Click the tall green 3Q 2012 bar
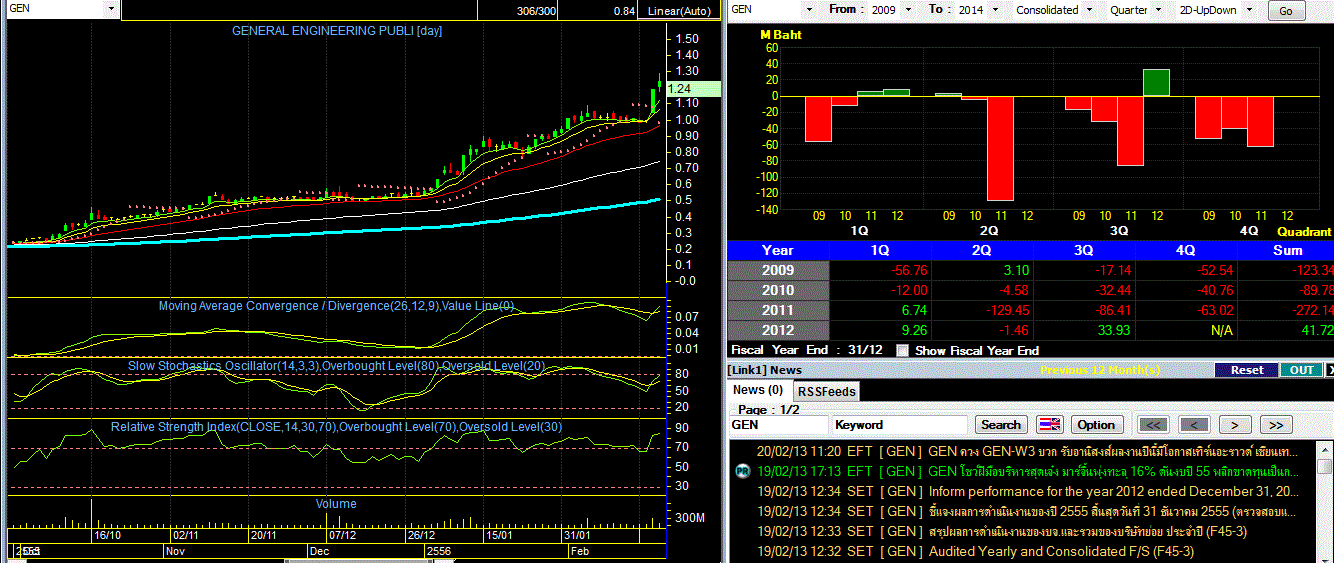Viewport: 1334px width, 563px height. (1156, 83)
